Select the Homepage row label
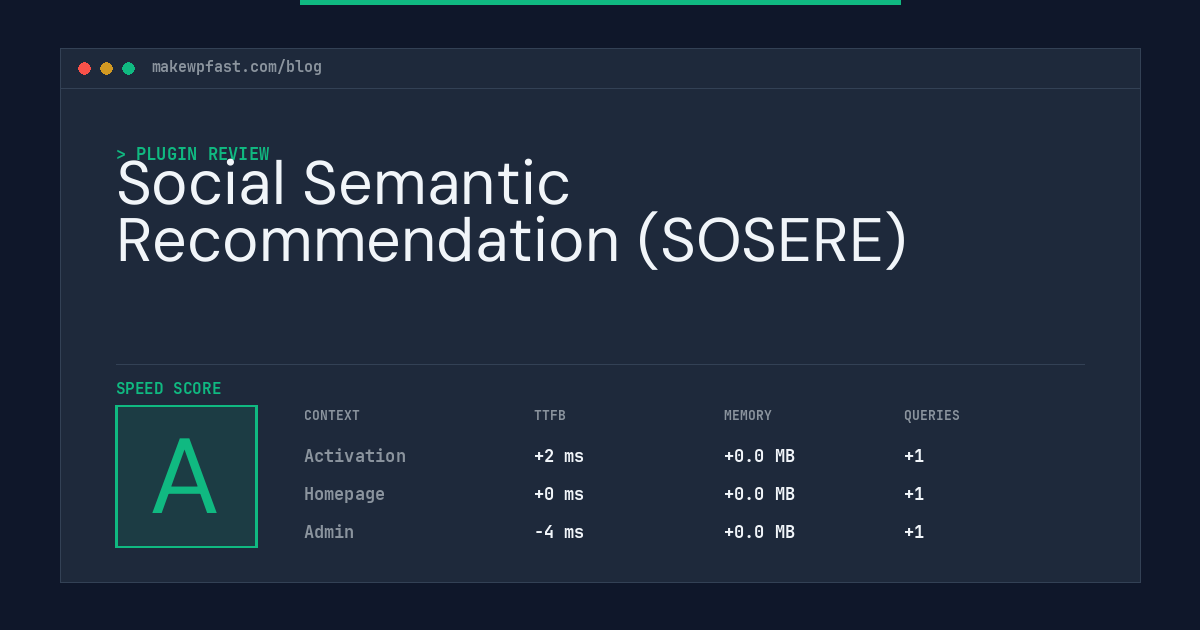Screen dimensions: 1200x630 tap(344, 494)
